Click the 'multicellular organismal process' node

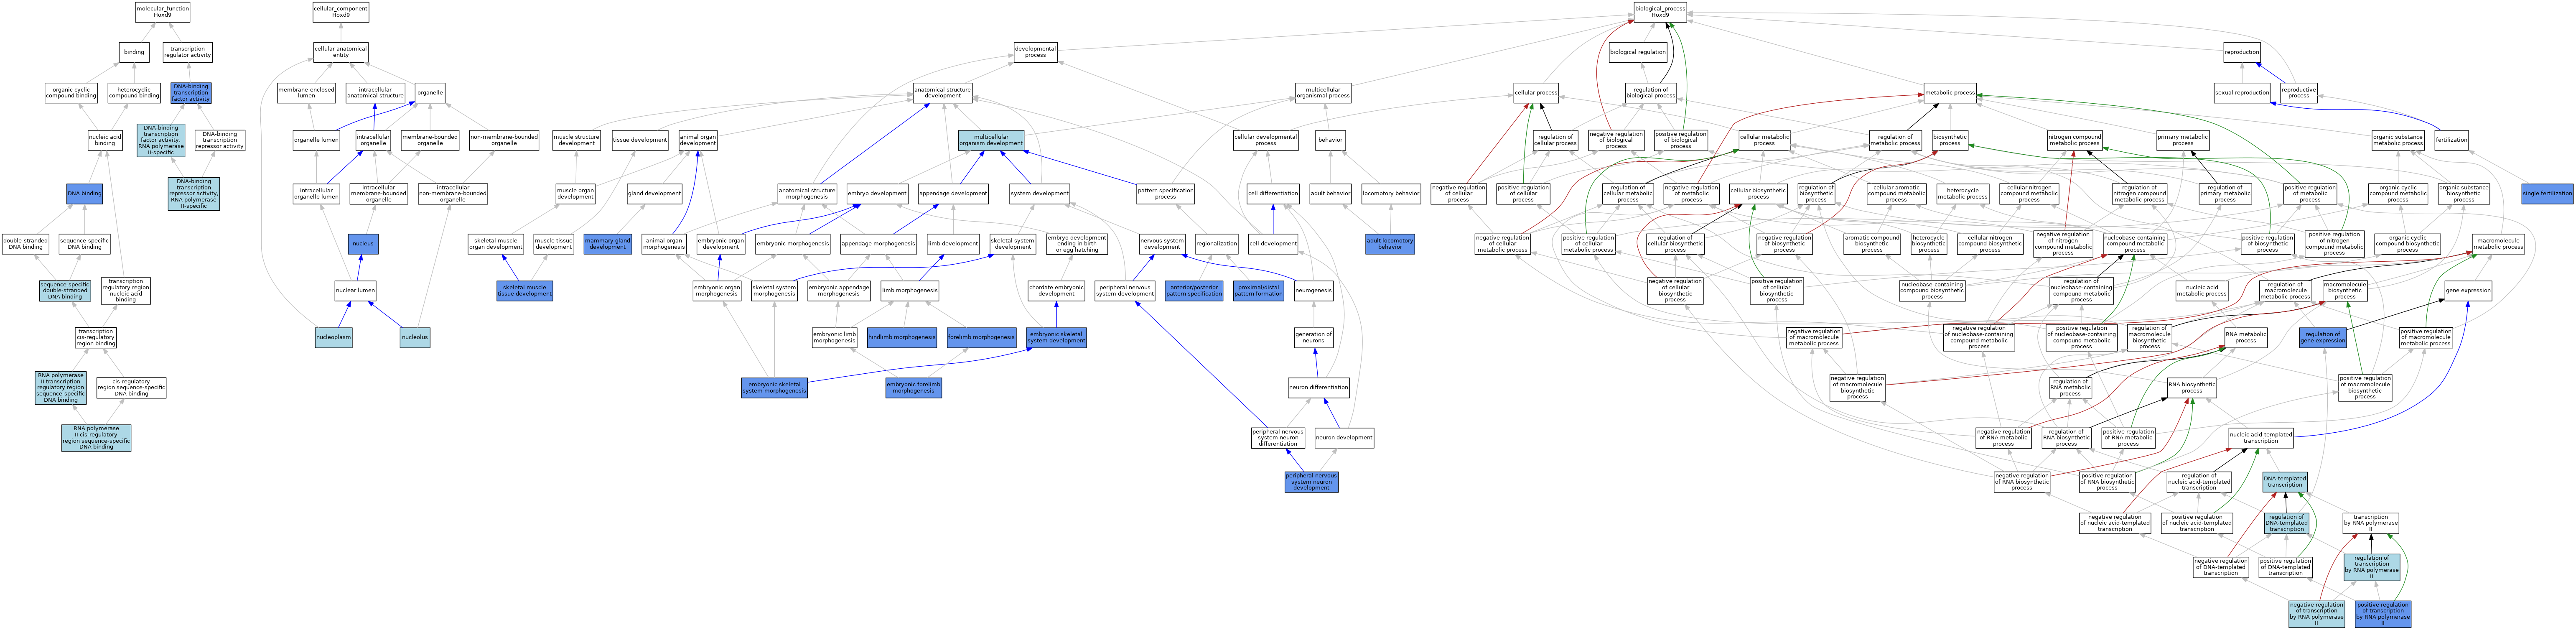pos(1323,93)
